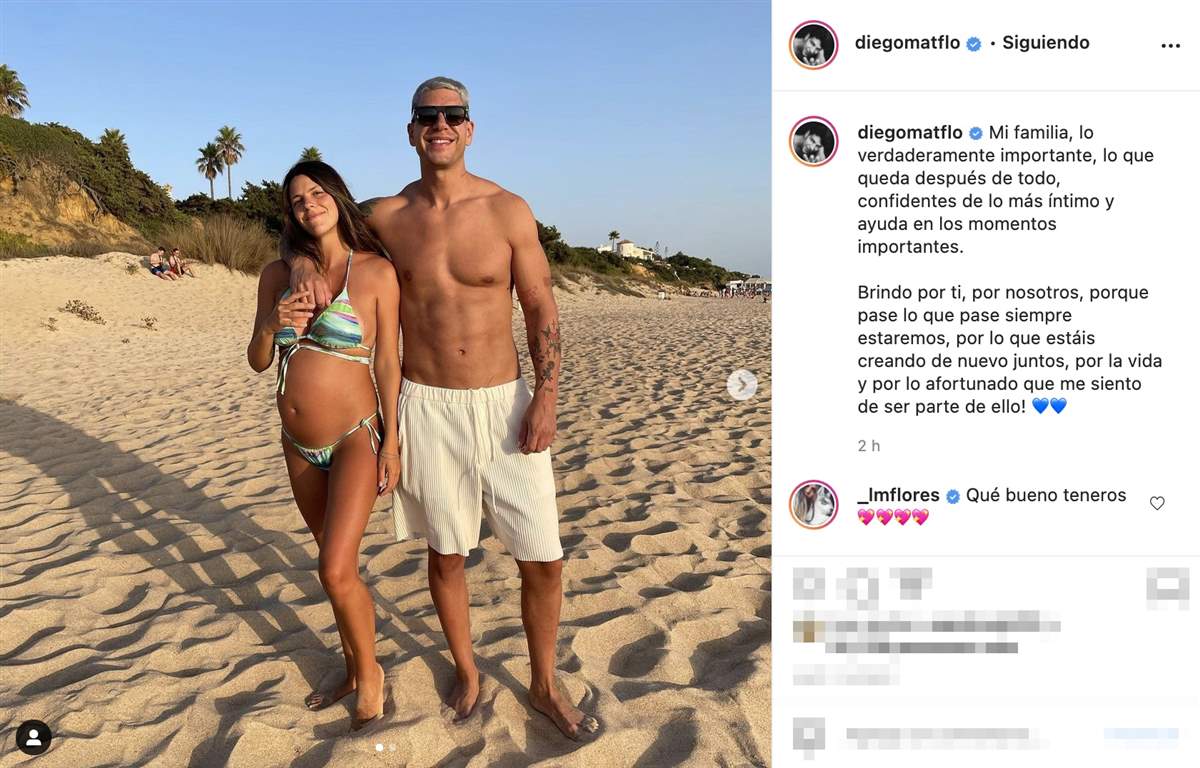Screen dimensions: 1200x768
Task: Click verified badge beside _lmflores name
Action: 953,496
